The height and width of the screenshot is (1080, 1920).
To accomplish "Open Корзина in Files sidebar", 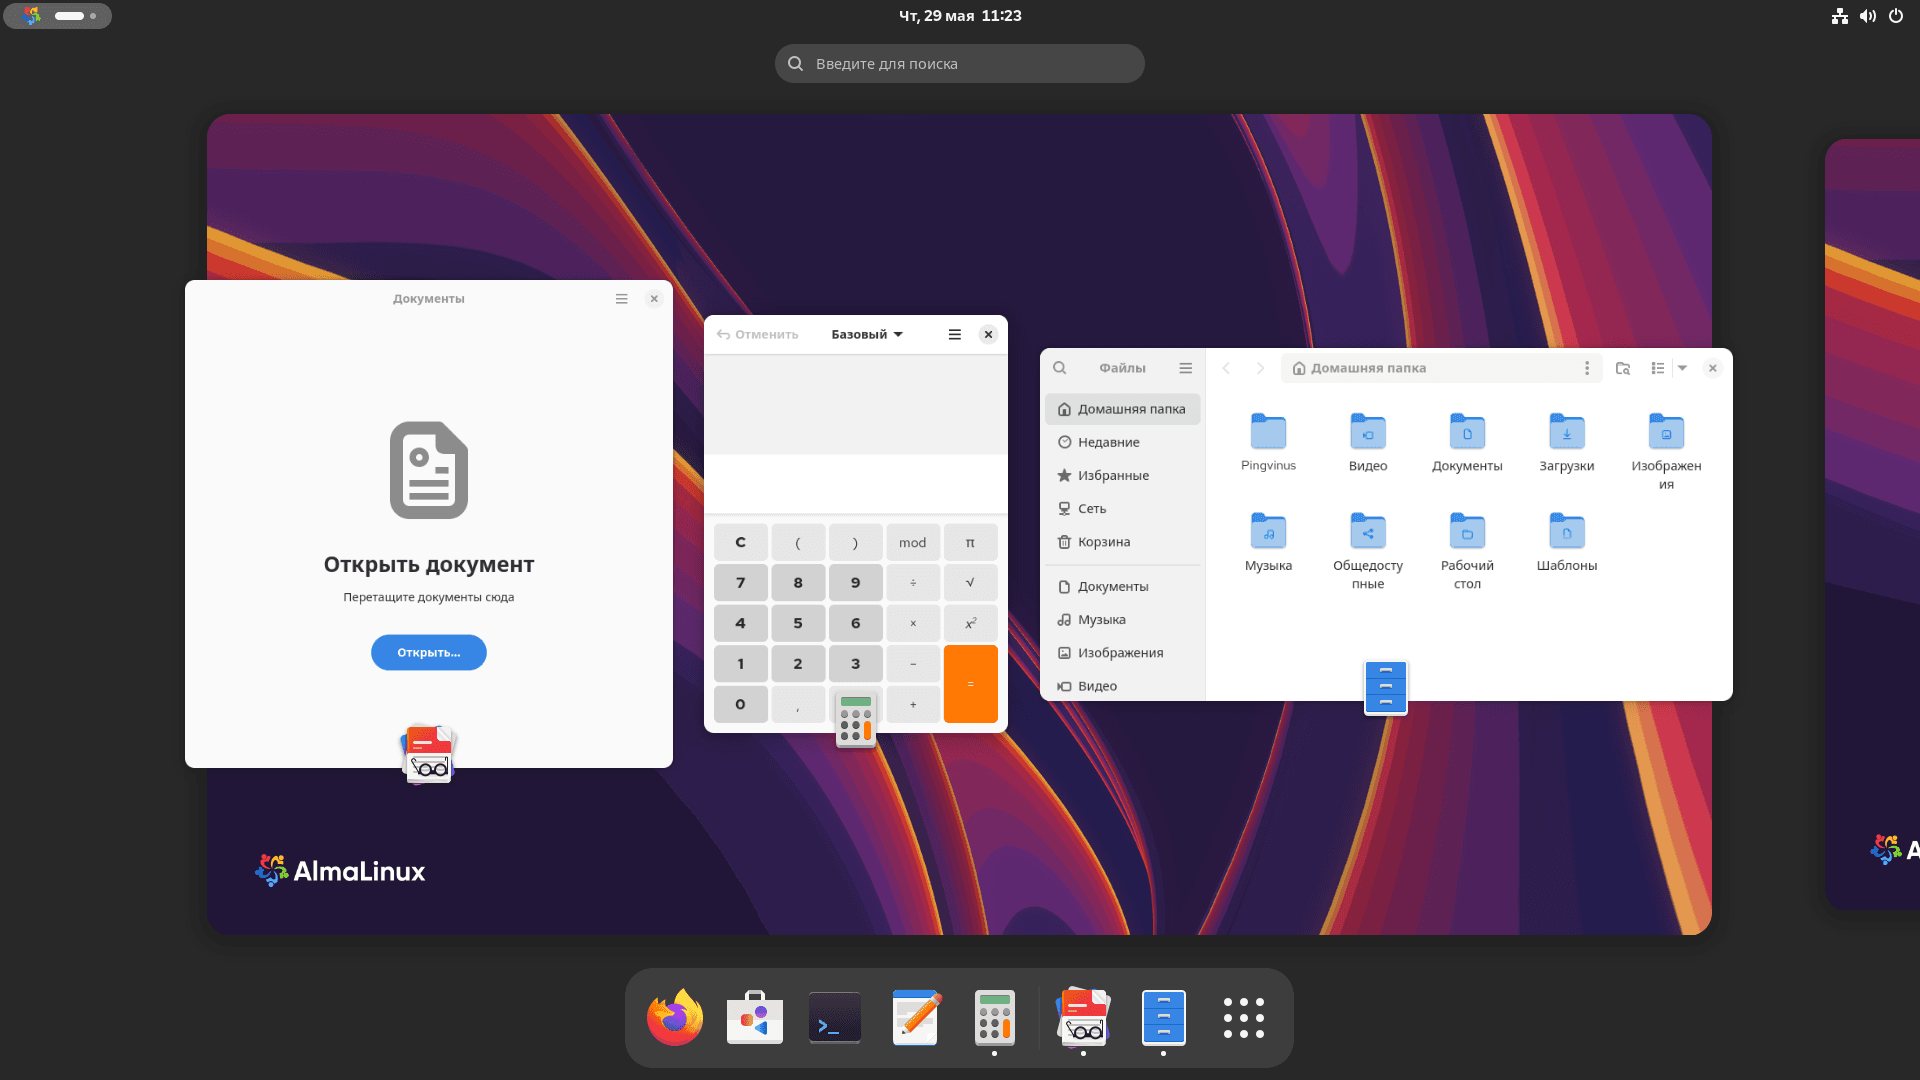I will (1123, 541).
